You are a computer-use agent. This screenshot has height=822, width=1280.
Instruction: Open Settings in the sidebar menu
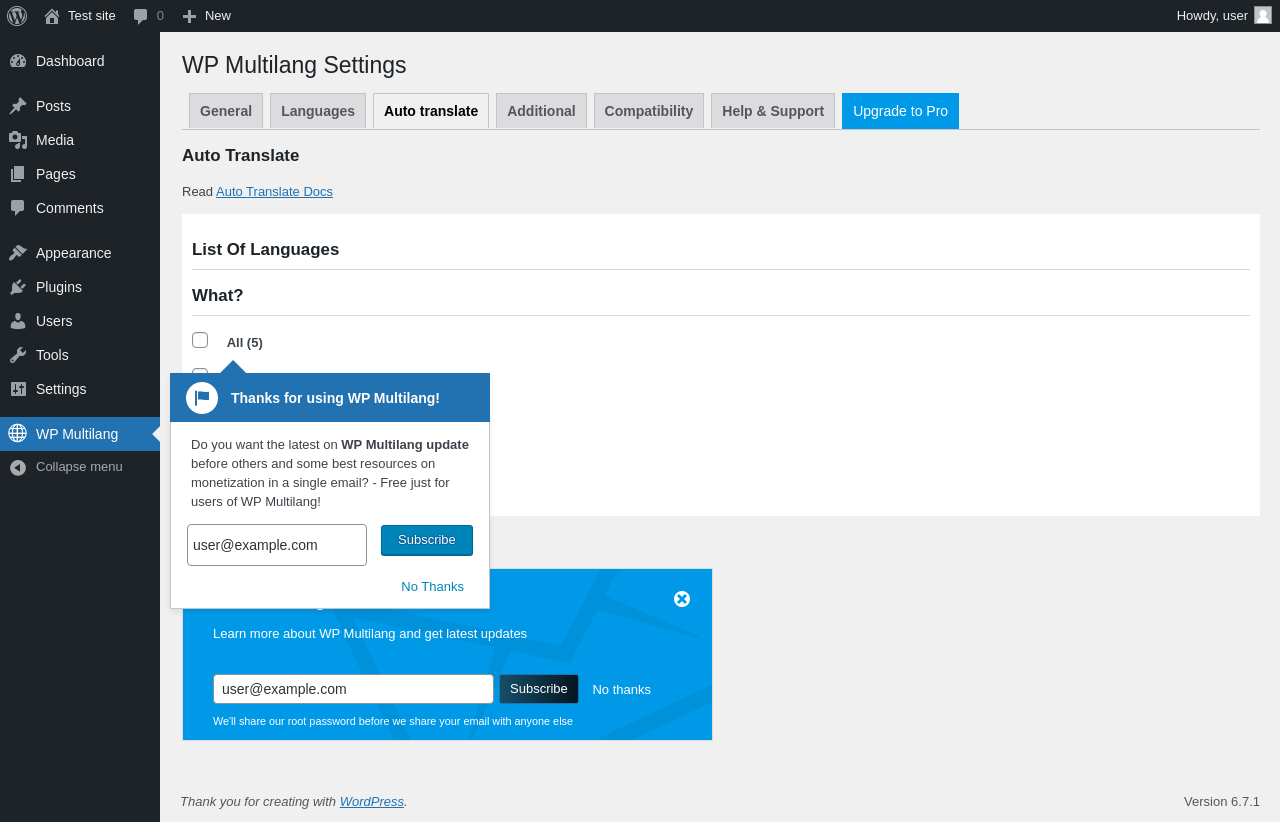[61, 389]
